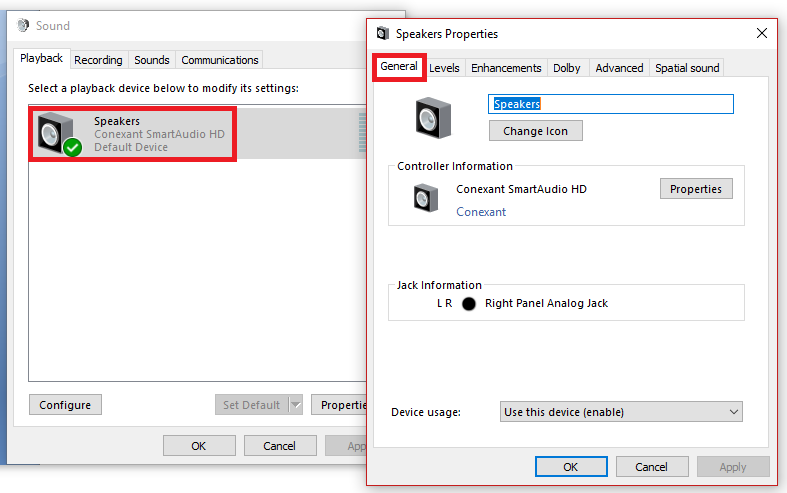Click the Configure button

(x=65, y=405)
